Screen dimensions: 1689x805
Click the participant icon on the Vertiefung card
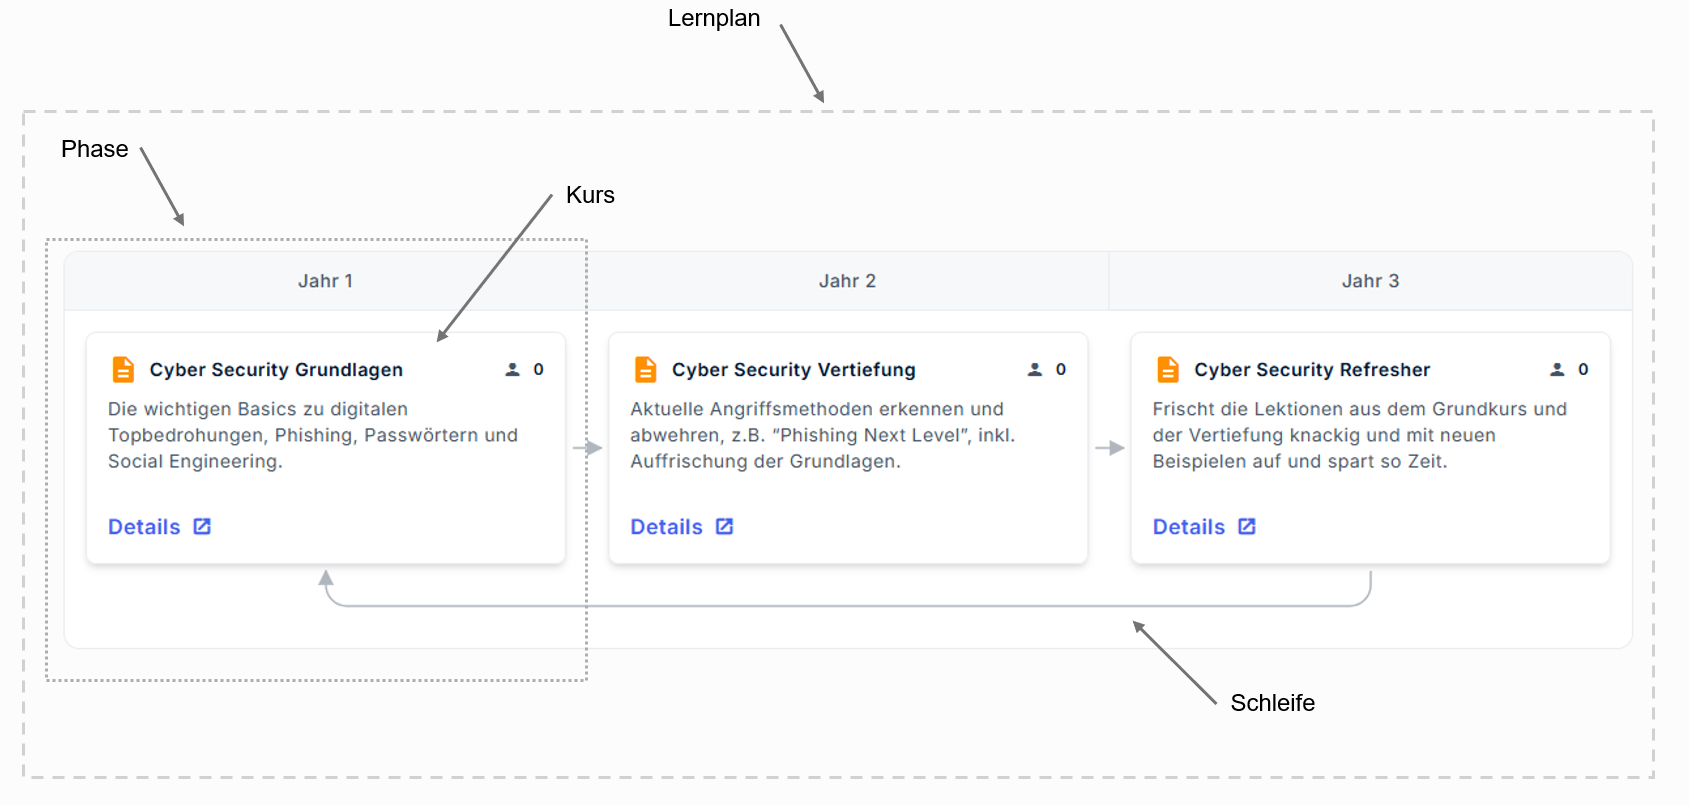1035,370
